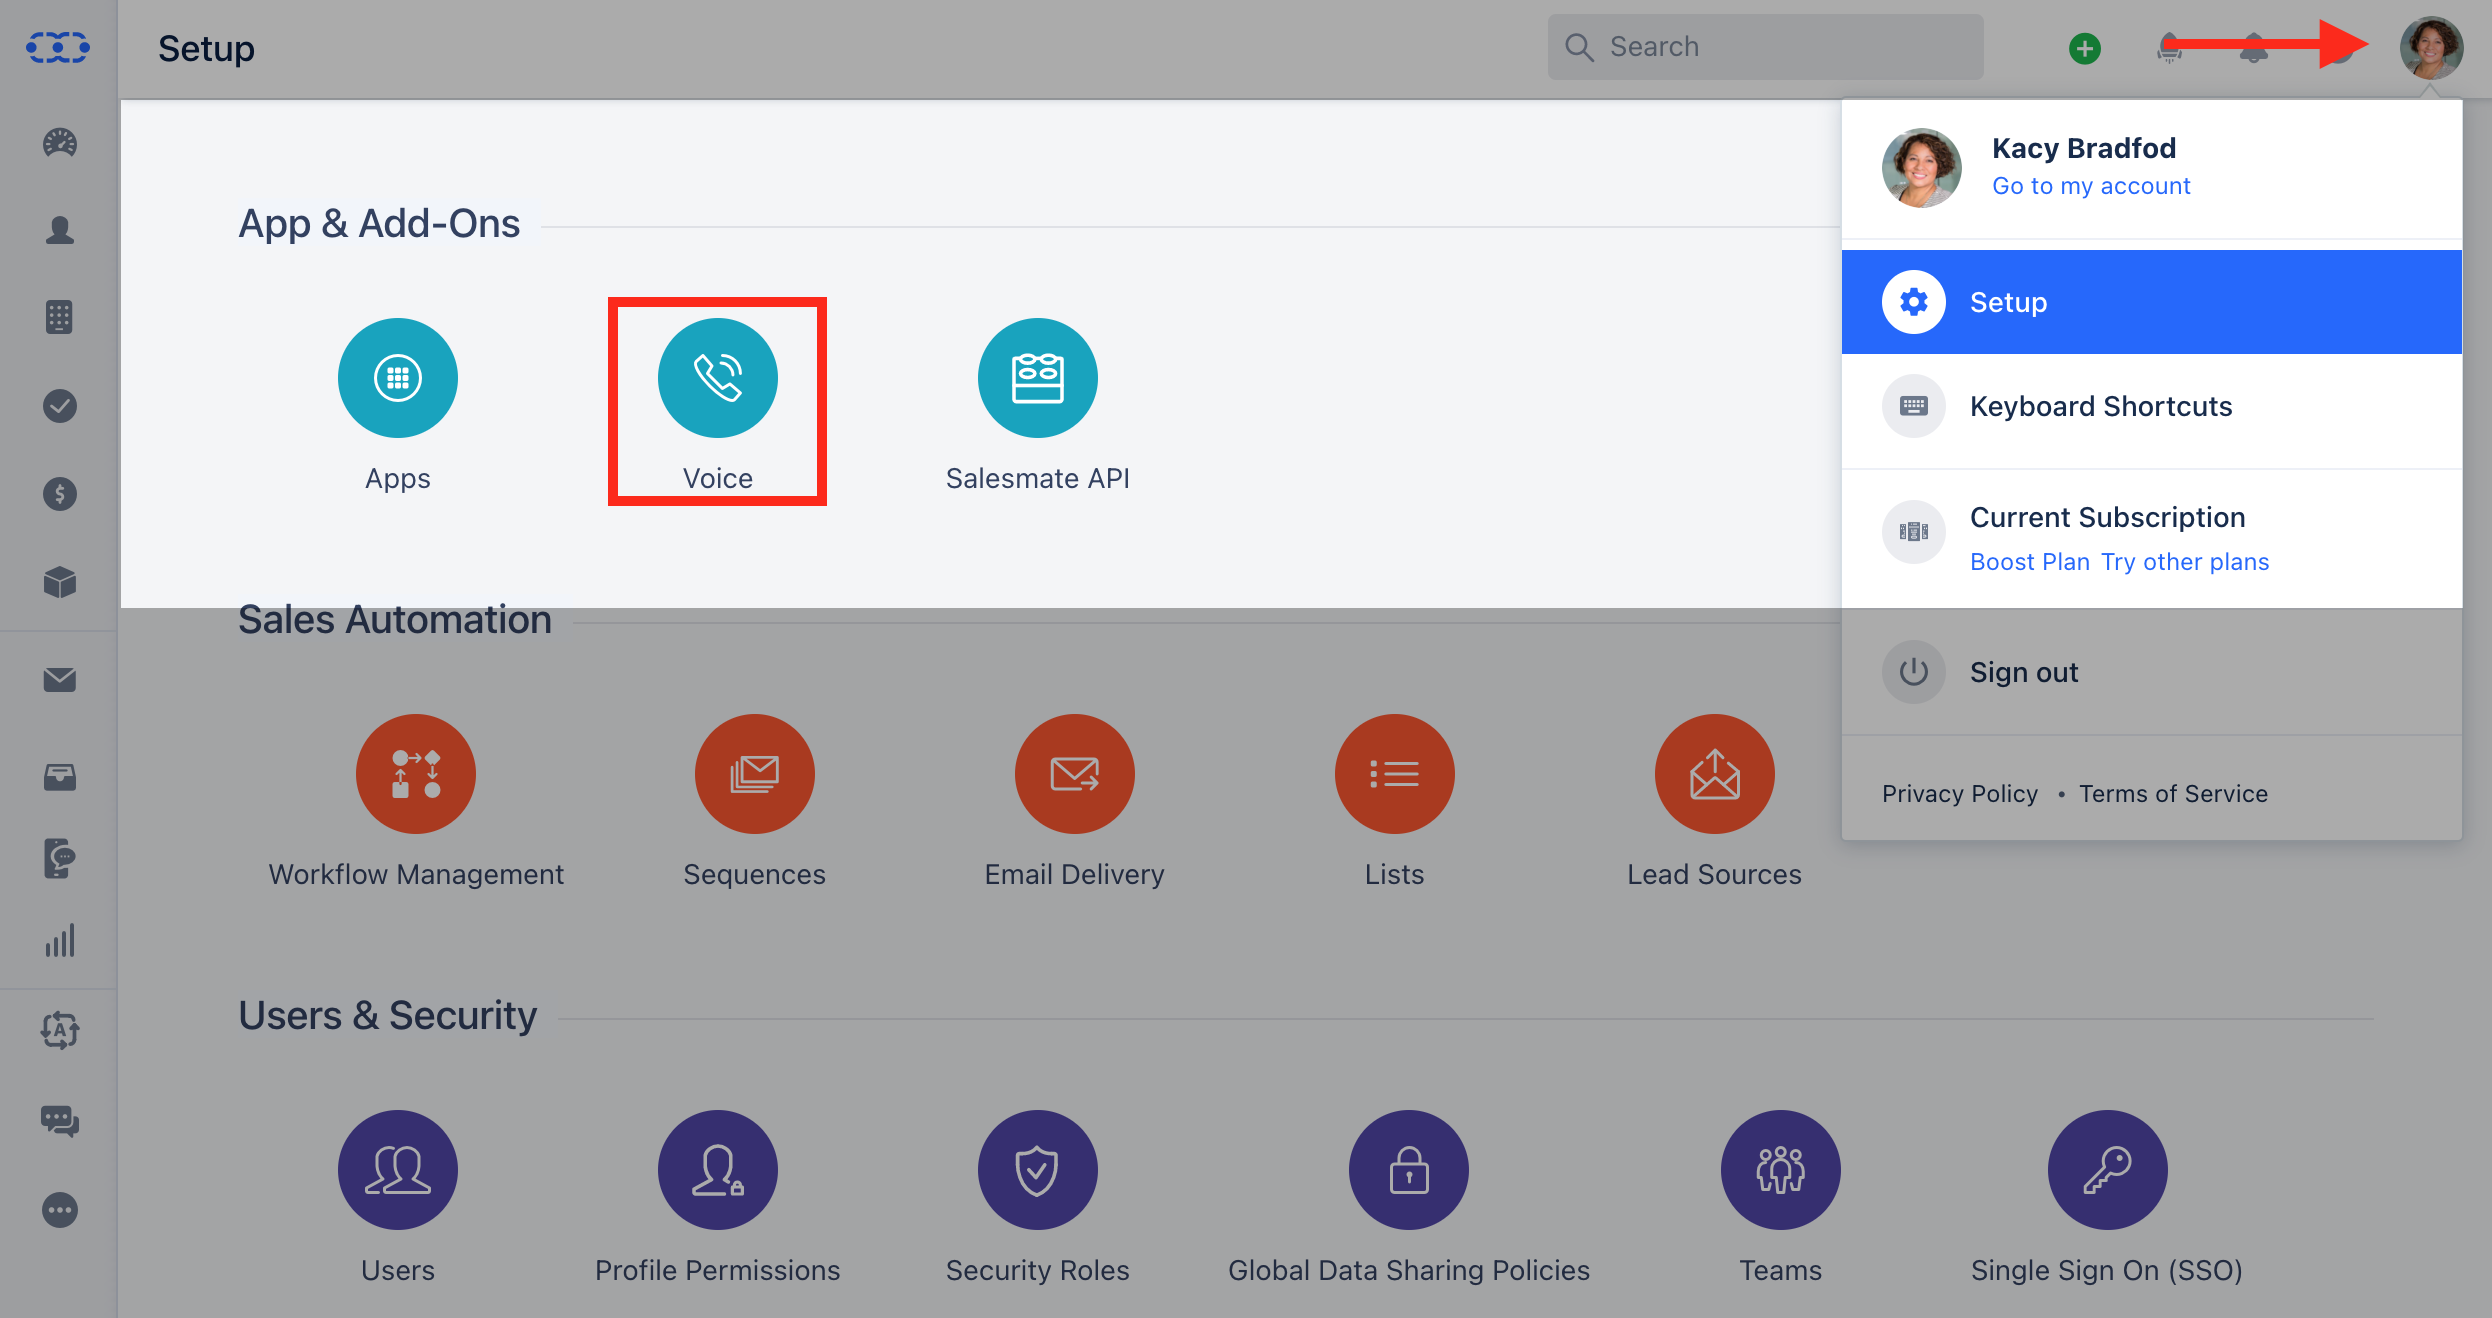Open the Voice add-on settings
Viewport: 2492px width, 1318px height.
pos(717,378)
